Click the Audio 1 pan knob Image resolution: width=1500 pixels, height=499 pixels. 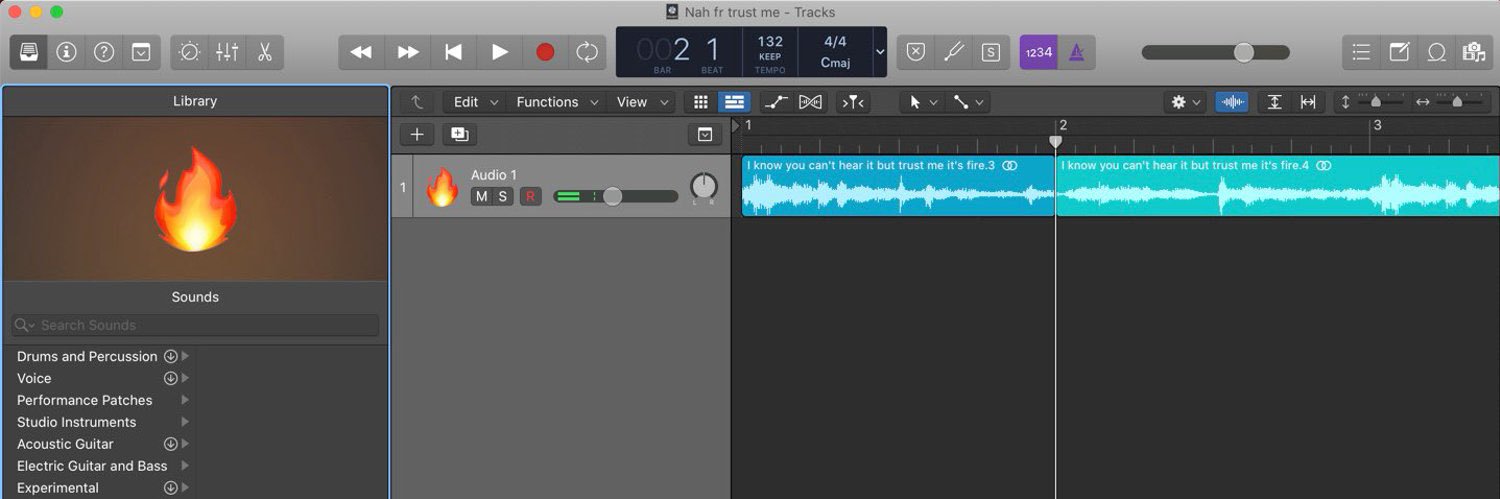pos(704,185)
